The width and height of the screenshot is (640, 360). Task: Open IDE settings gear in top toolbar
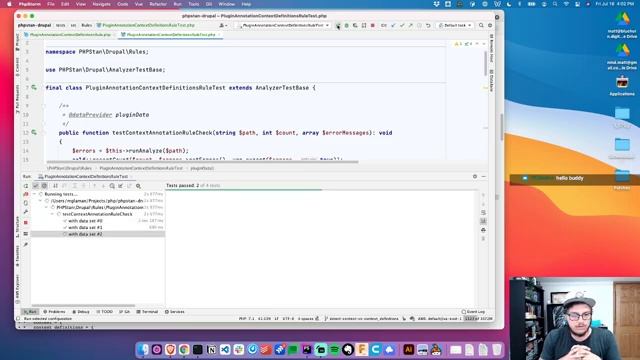[x=490, y=25]
